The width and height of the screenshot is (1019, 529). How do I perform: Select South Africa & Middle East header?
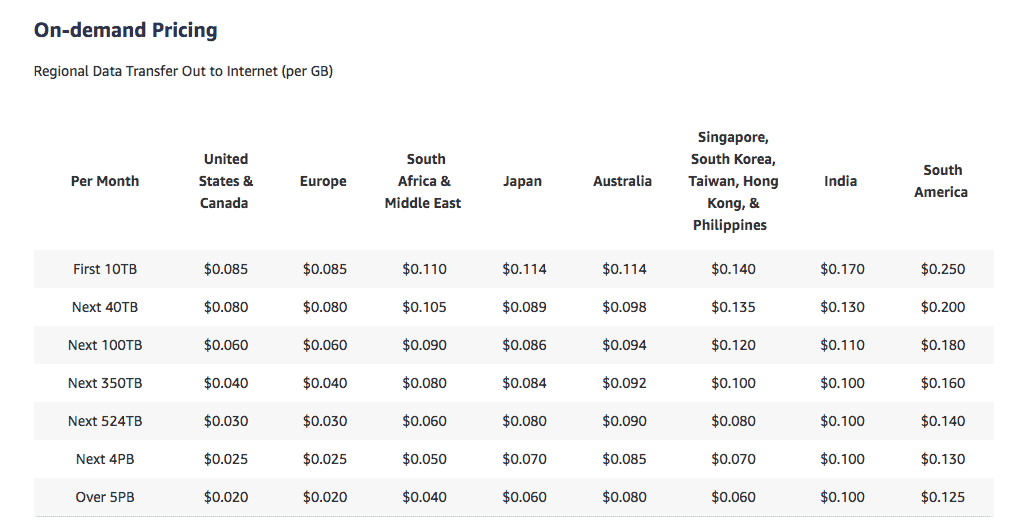click(423, 181)
